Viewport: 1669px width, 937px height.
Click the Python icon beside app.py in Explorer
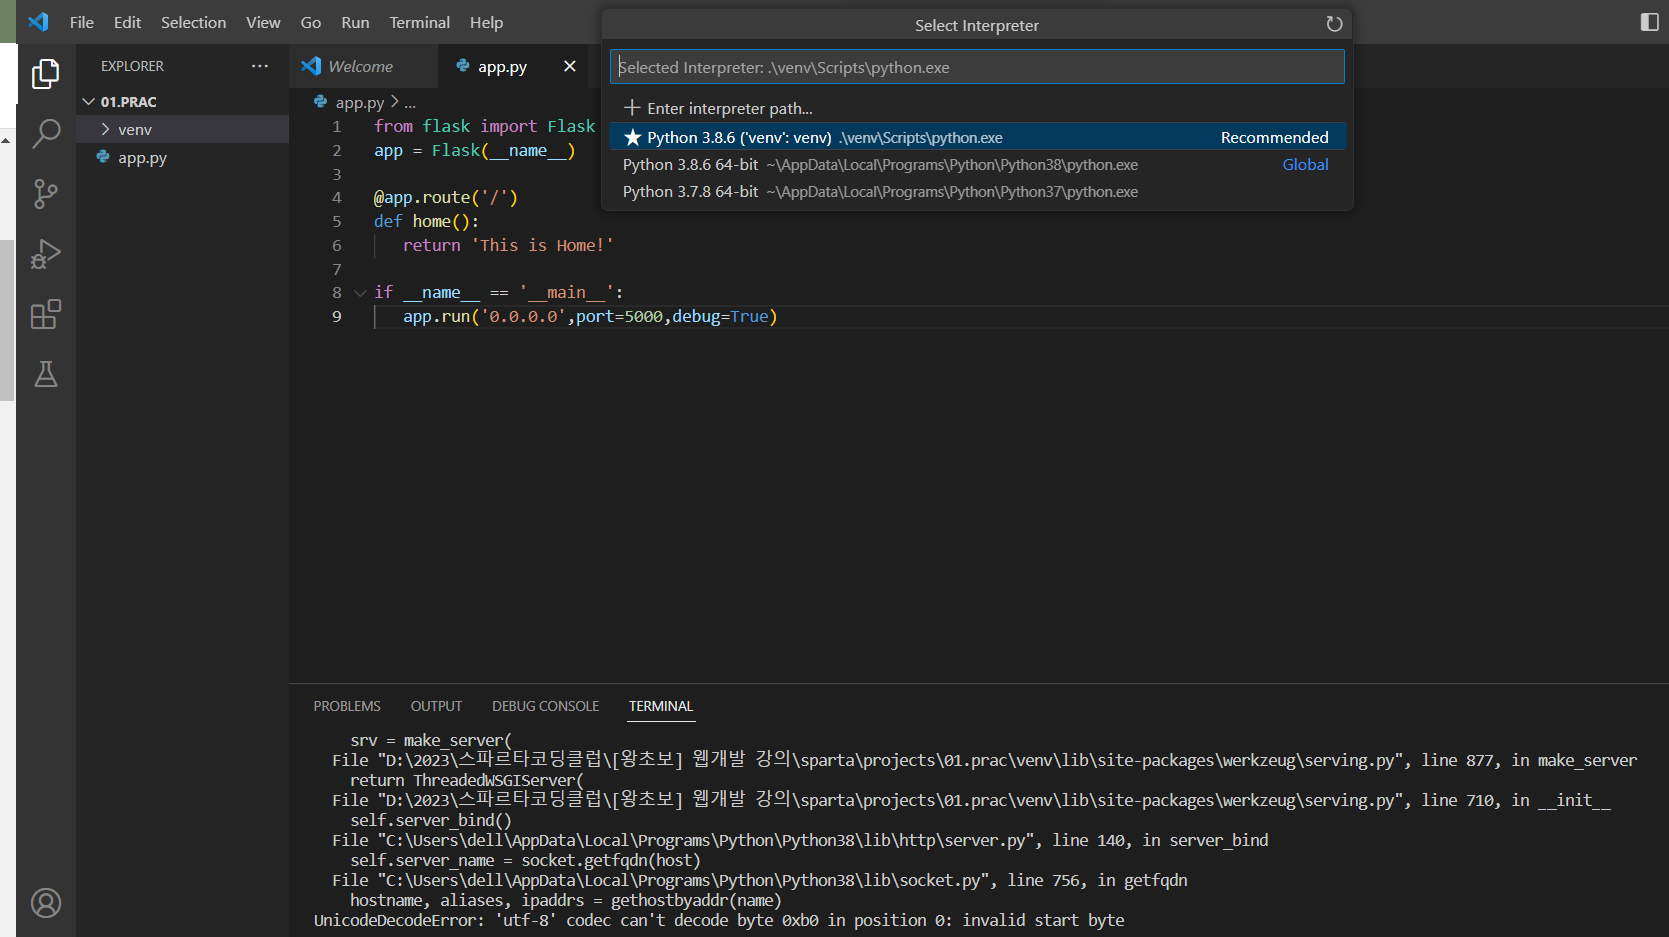103,157
